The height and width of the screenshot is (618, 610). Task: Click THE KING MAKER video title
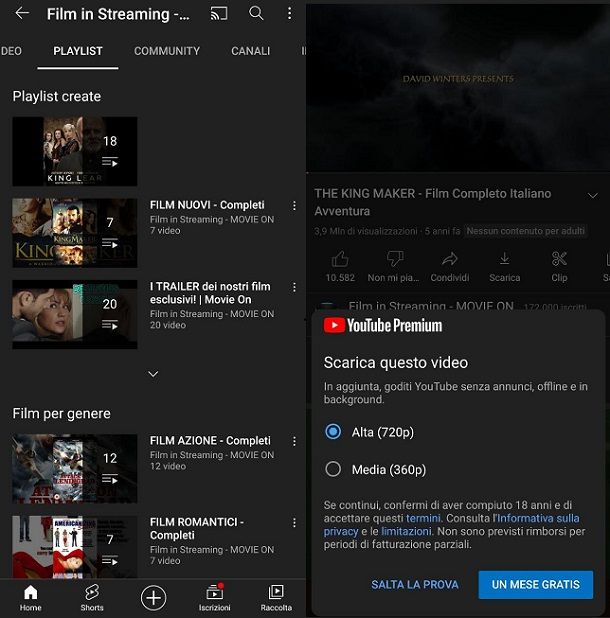click(x=433, y=202)
